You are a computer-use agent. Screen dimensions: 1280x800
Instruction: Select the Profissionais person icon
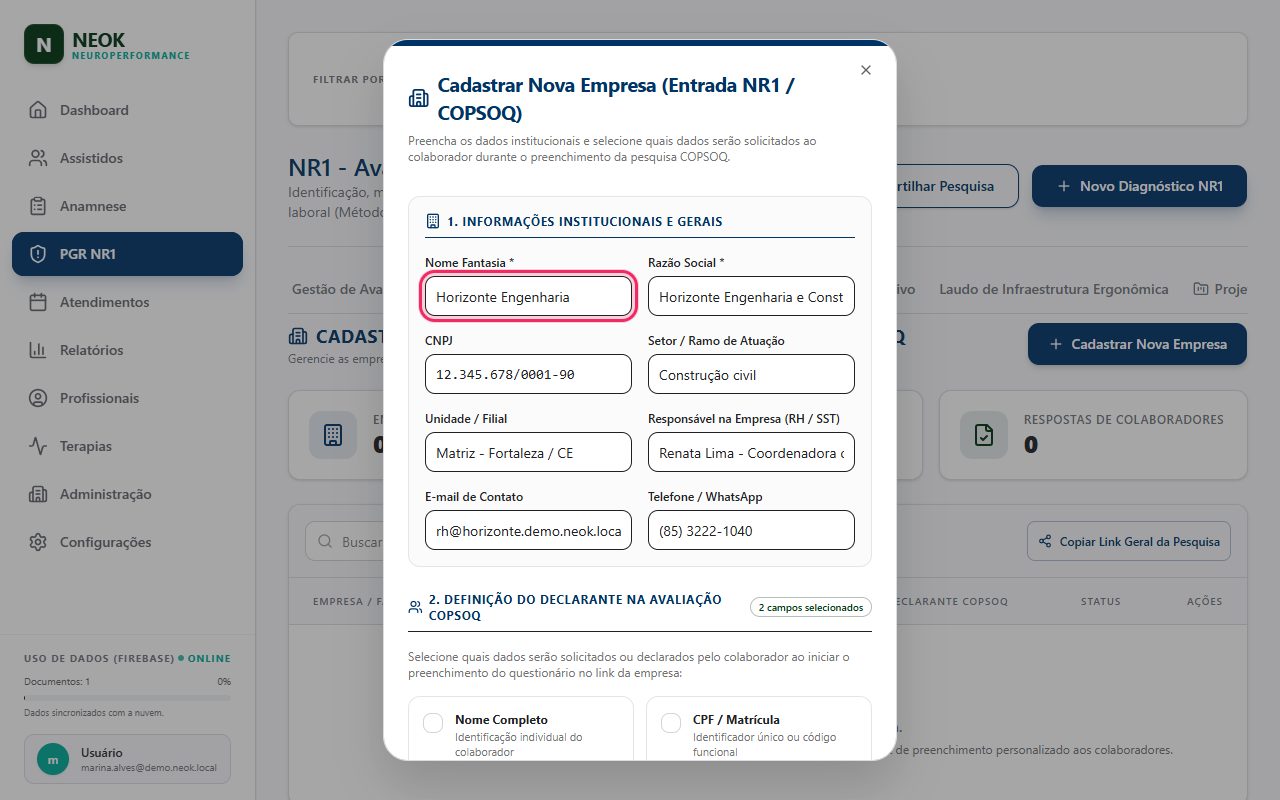38,398
